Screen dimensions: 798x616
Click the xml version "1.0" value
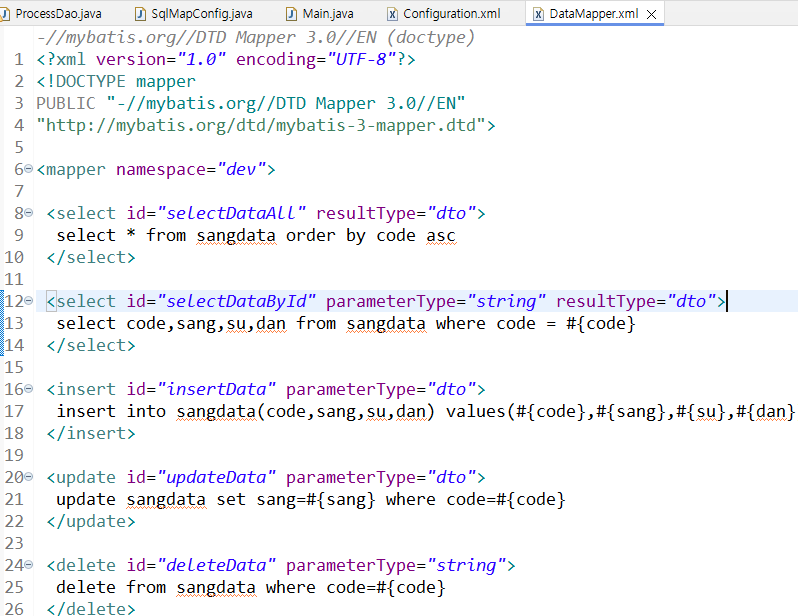tap(202, 60)
